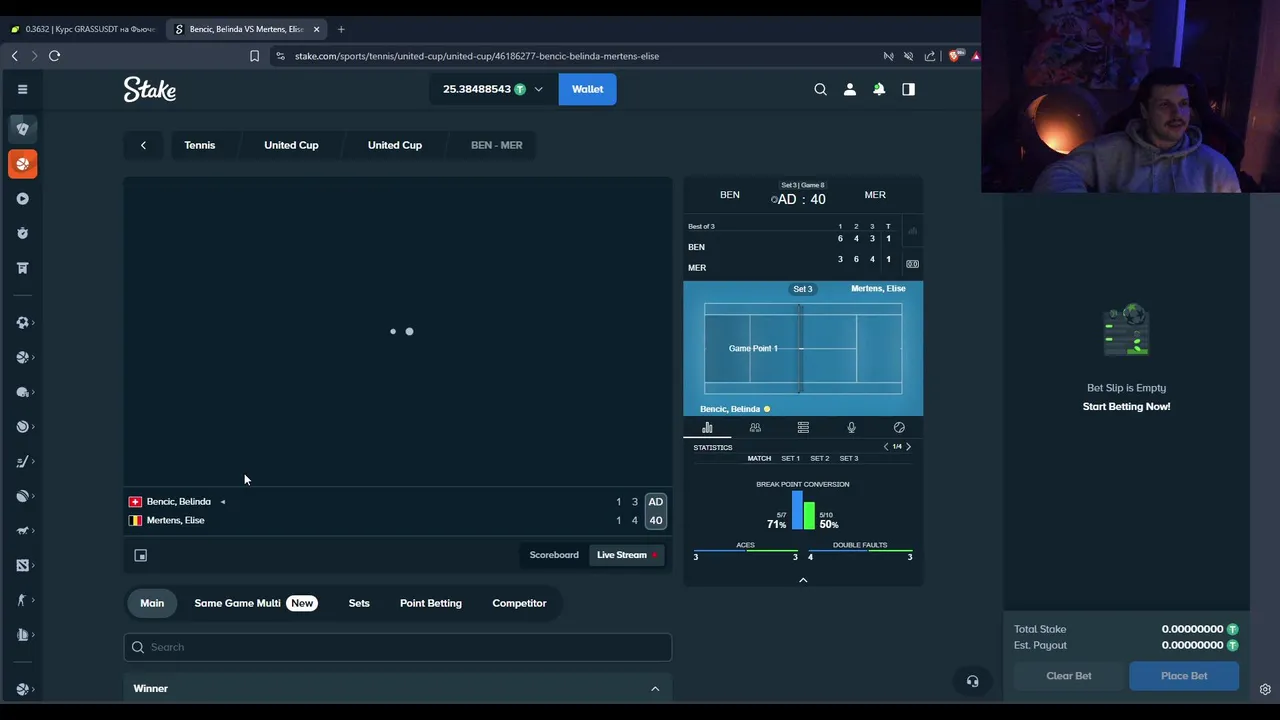This screenshot has width=1280, height=720.
Task: Switch to the GRASSUSDT browser tab
Action: 83,29
